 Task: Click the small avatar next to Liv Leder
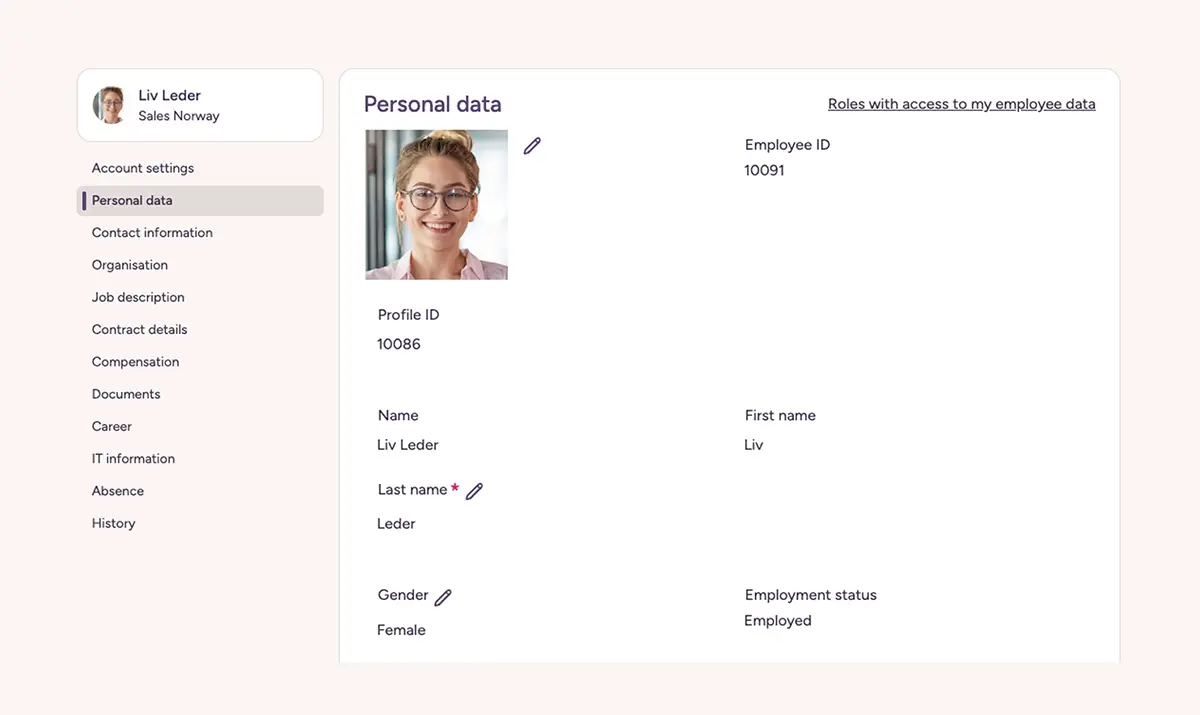pyautogui.click(x=109, y=105)
